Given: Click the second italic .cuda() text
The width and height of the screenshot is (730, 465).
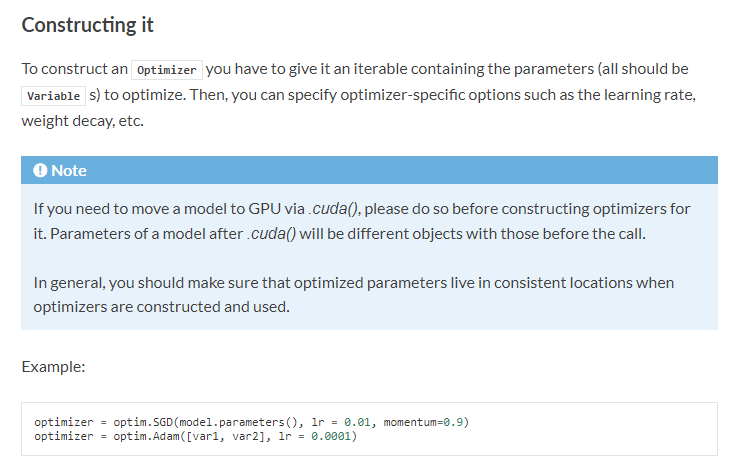Looking at the screenshot, I should pyautogui.click(x=271, y=234).
